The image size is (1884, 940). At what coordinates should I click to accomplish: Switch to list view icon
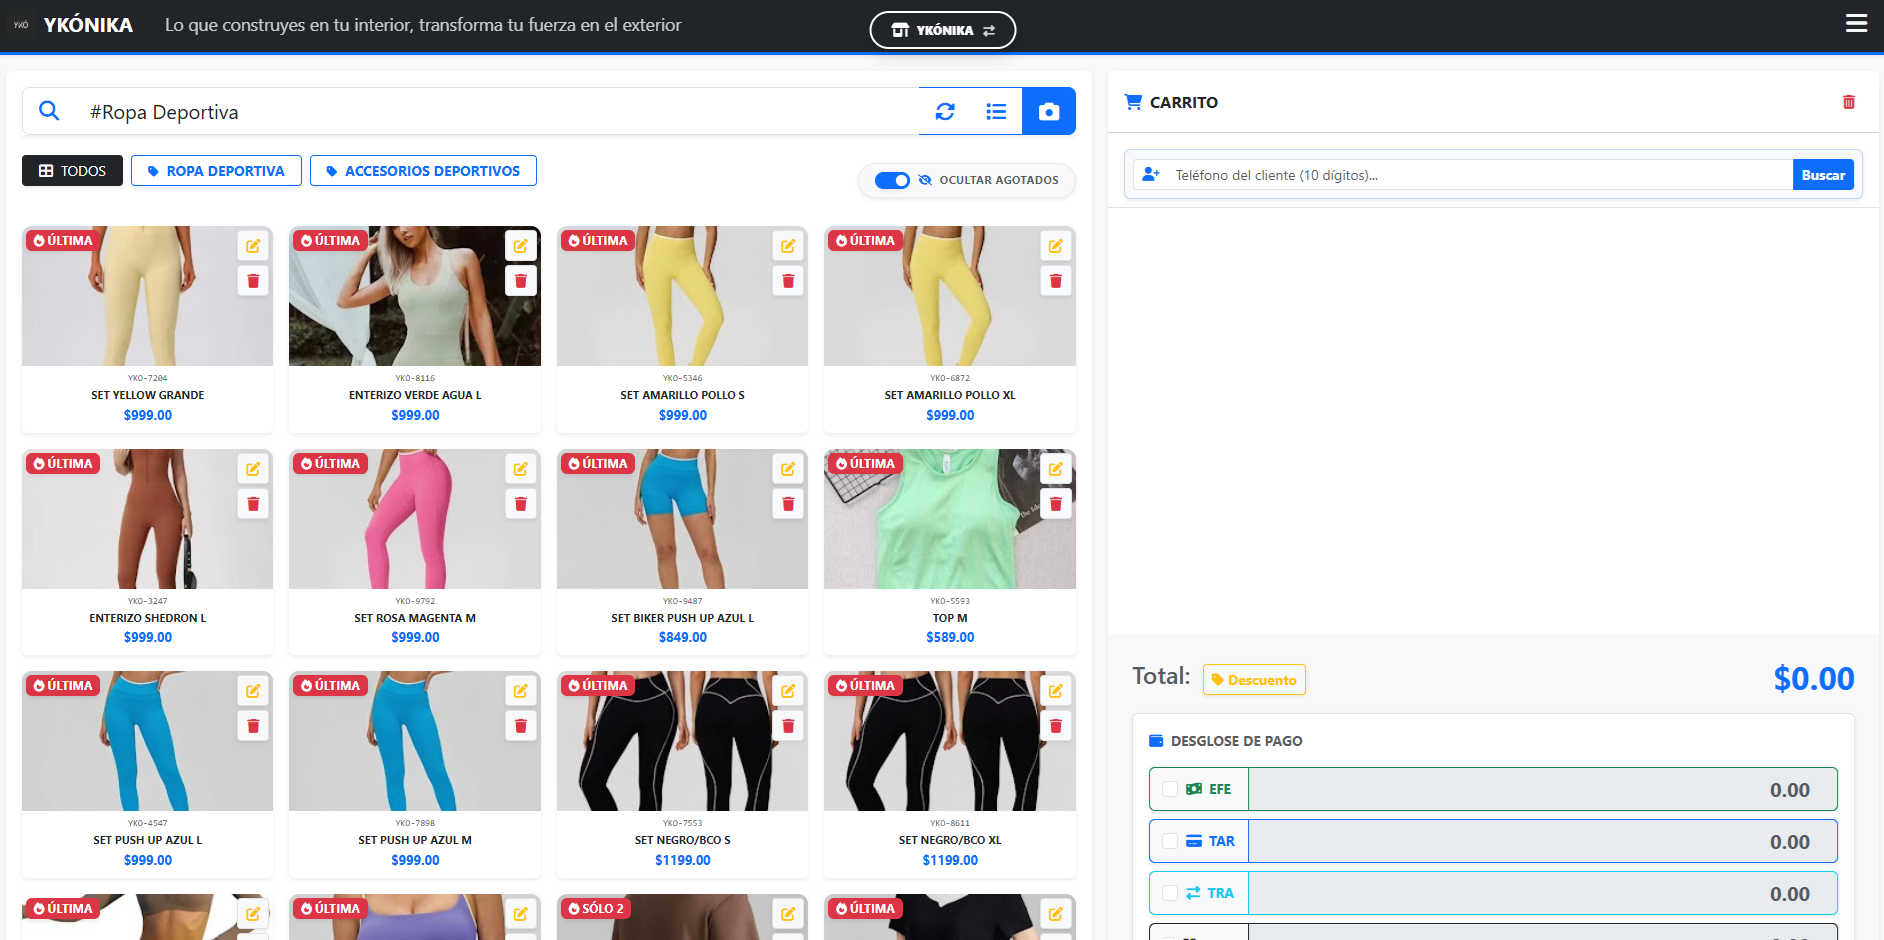point(996,111)
